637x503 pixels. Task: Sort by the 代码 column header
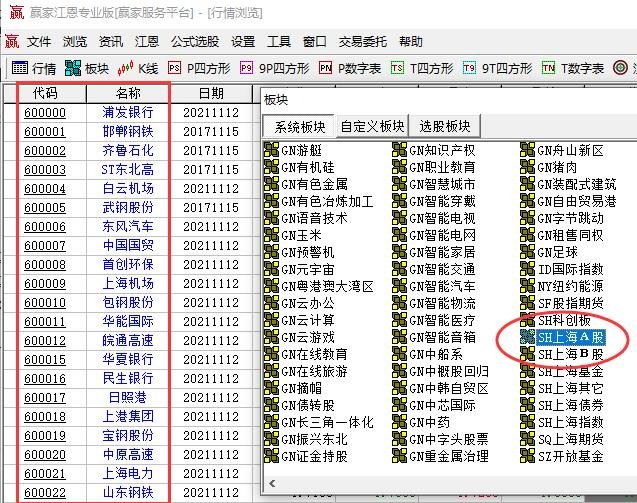click(45, 93)
